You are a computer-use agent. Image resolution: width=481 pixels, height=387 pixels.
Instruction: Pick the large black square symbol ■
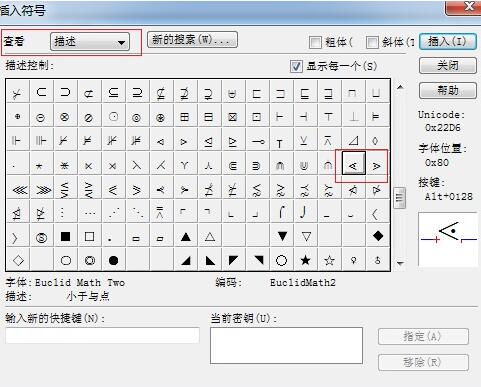(65, 236)
